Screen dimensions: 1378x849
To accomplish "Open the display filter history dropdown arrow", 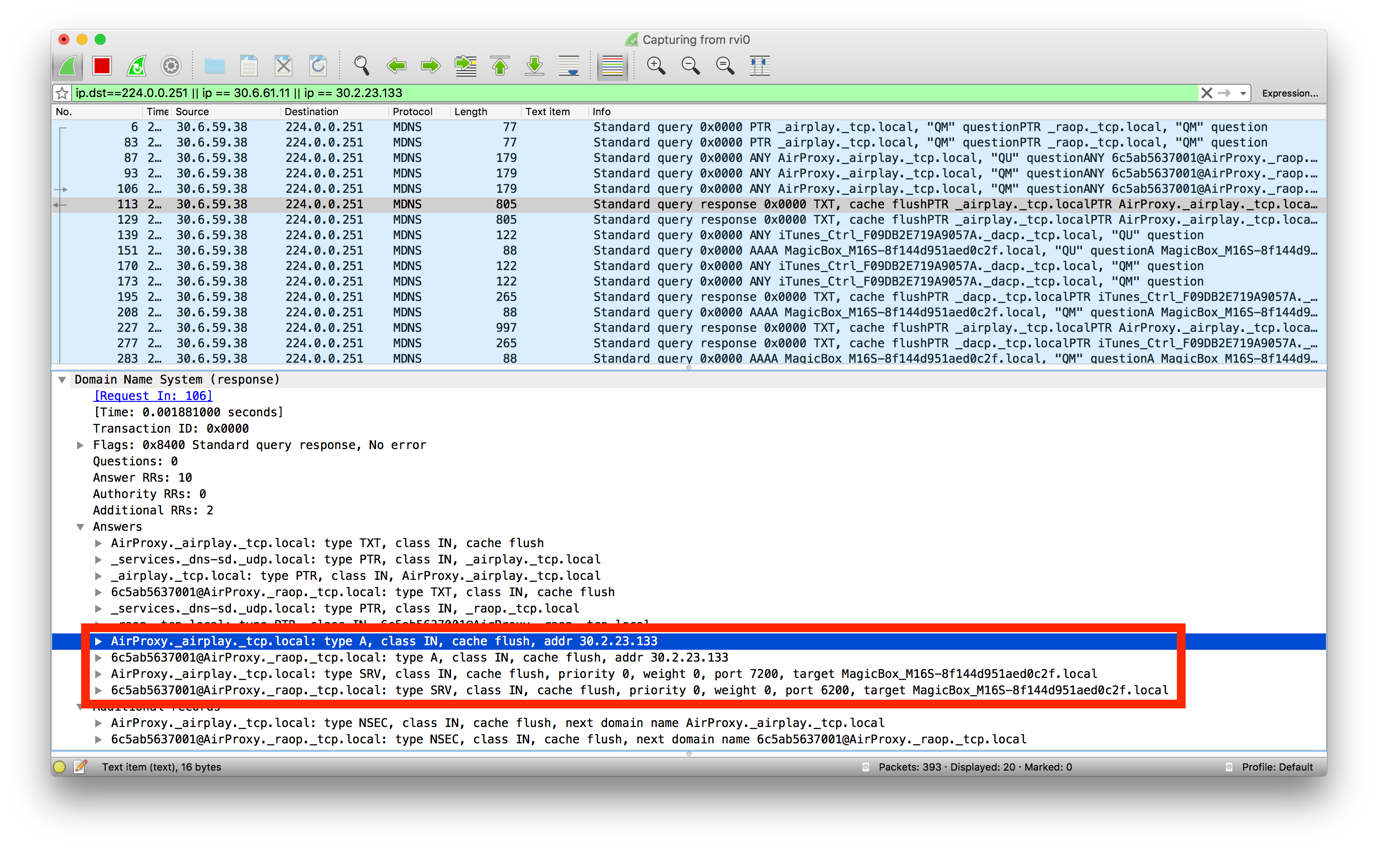I will [1243, 93].
